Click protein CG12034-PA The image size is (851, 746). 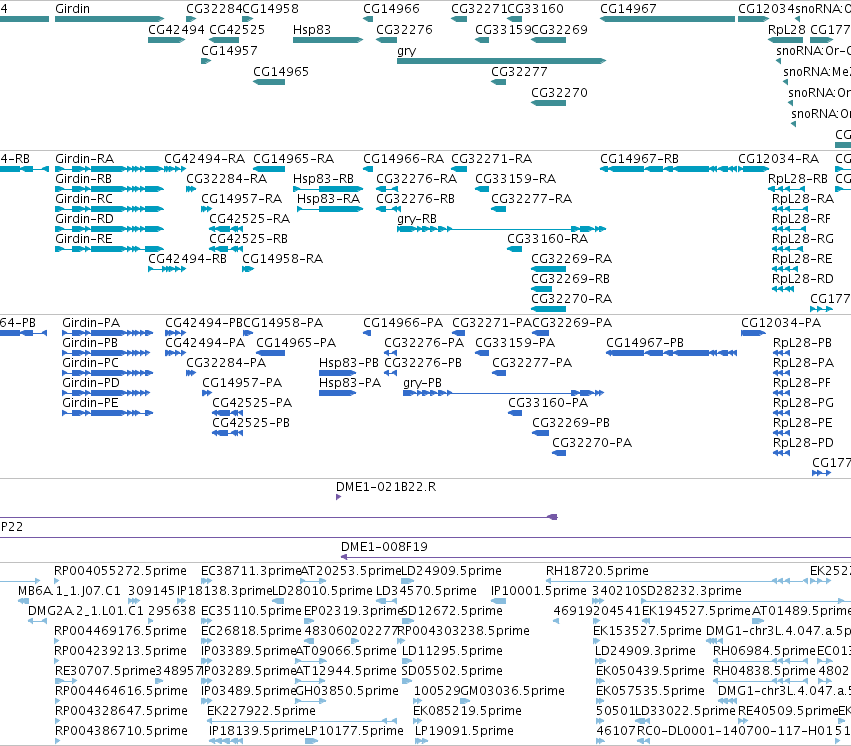pyautogui.click(x=753, y=333)
